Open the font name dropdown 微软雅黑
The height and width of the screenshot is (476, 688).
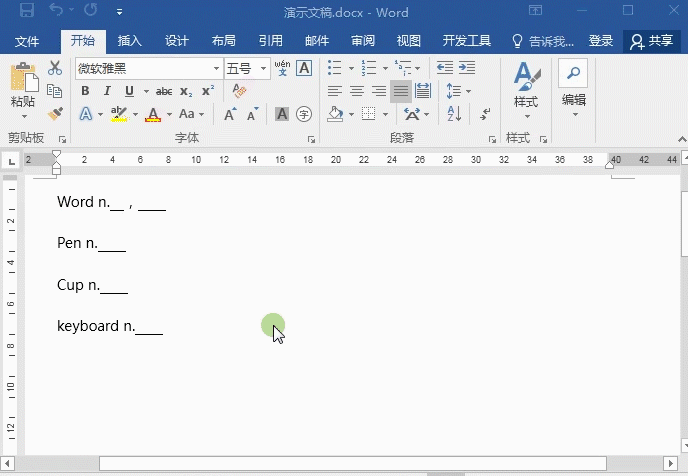coord(216,68)
